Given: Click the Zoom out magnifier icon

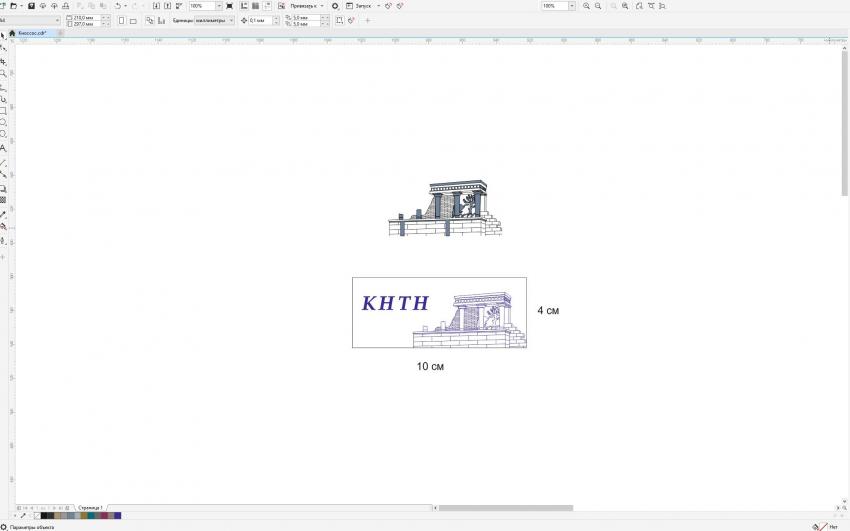Looking at the screenshot, I should tap(598, 6).
